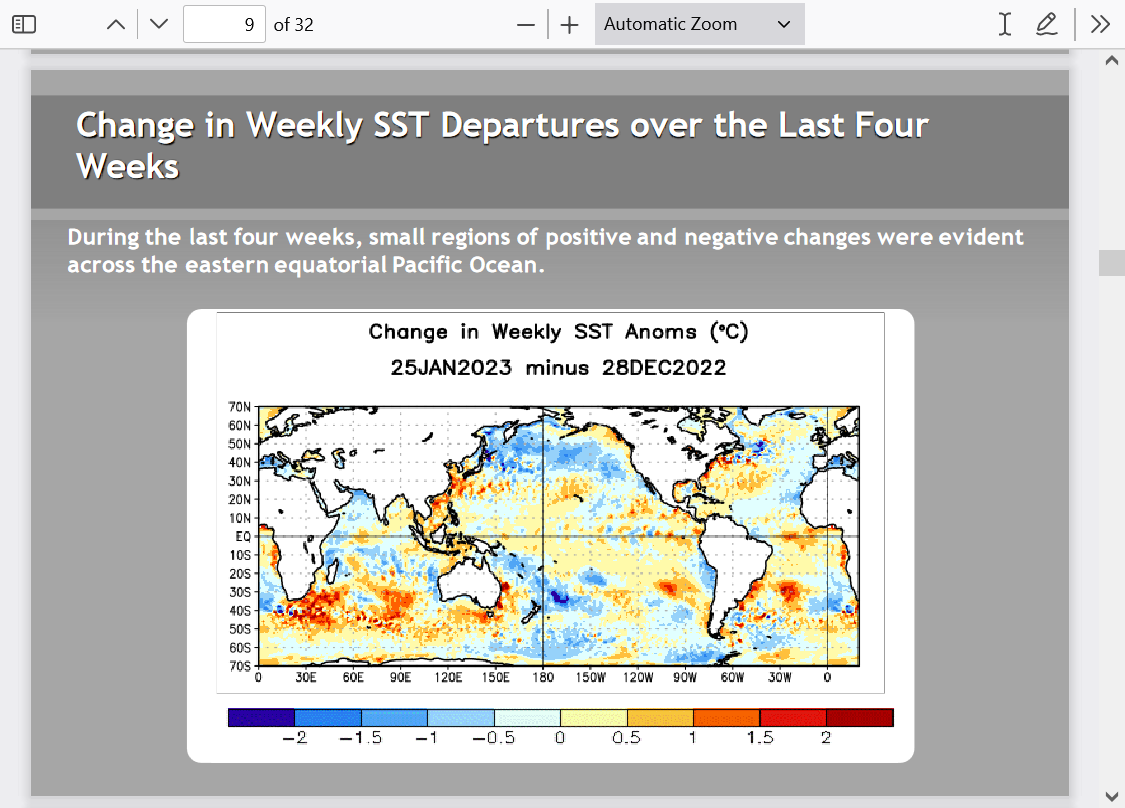The image size is (1125, 808).
Task: Click the '90E' longitude axis label
Action: 400,677
